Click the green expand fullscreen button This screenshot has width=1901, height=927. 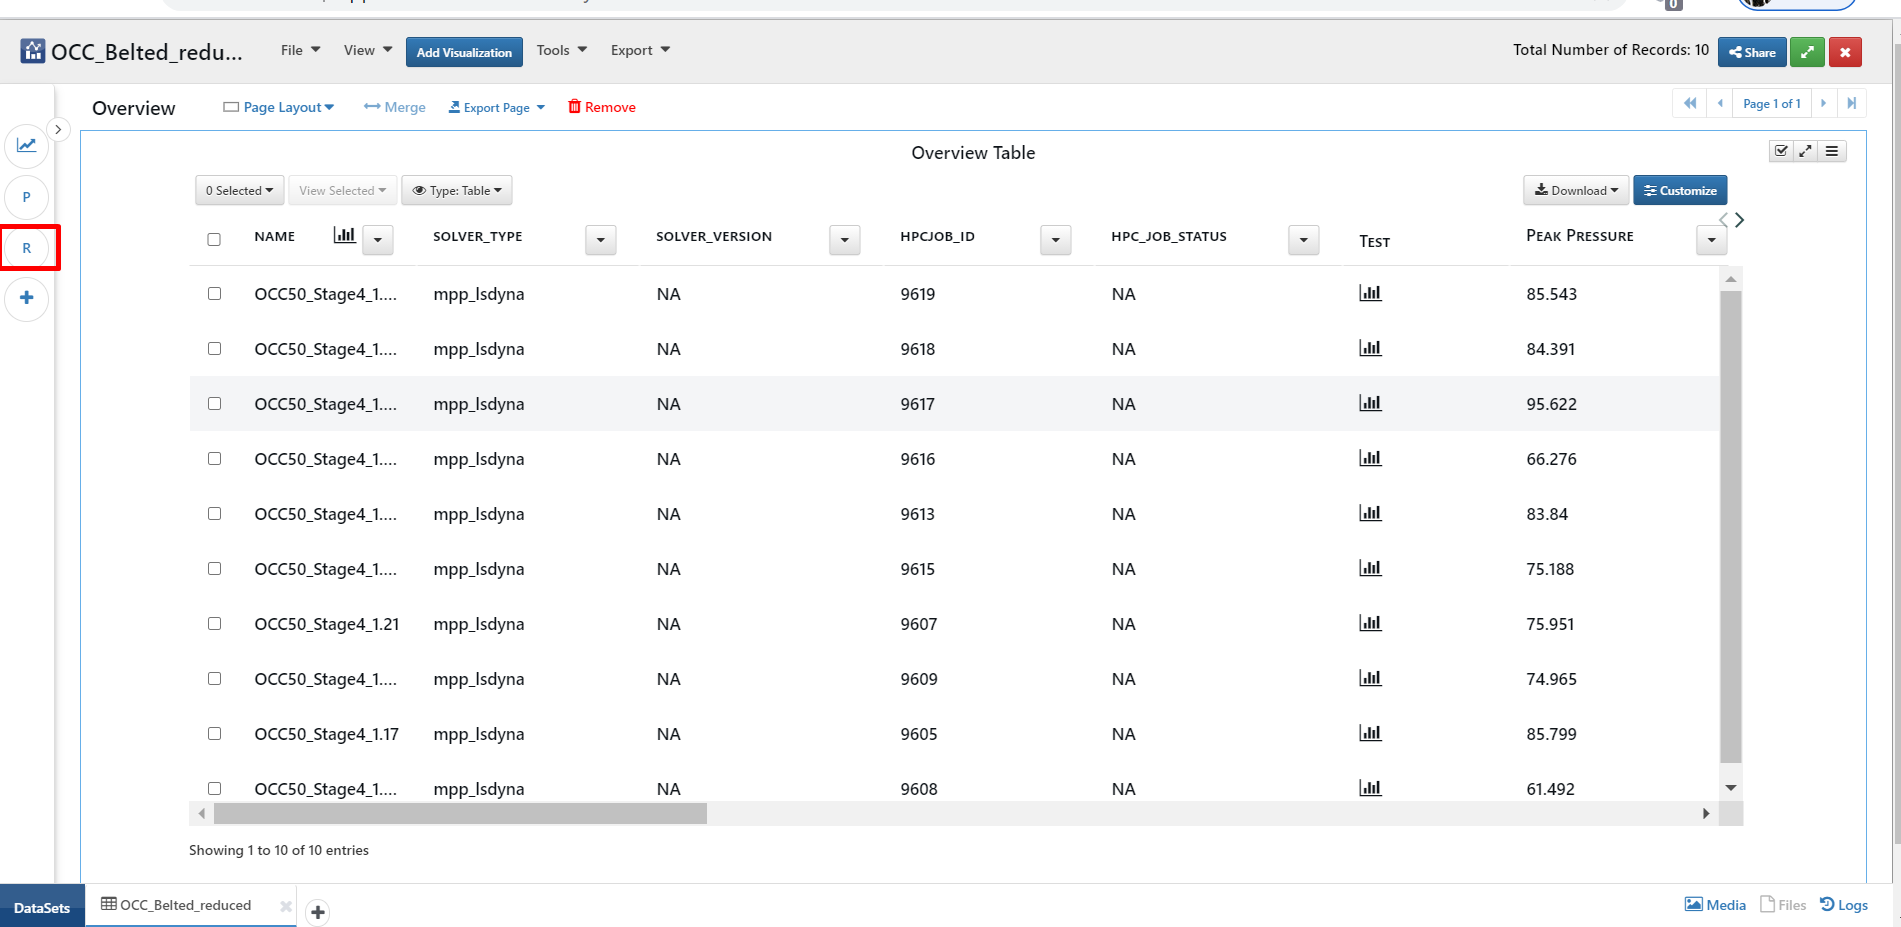point(1807,52)
